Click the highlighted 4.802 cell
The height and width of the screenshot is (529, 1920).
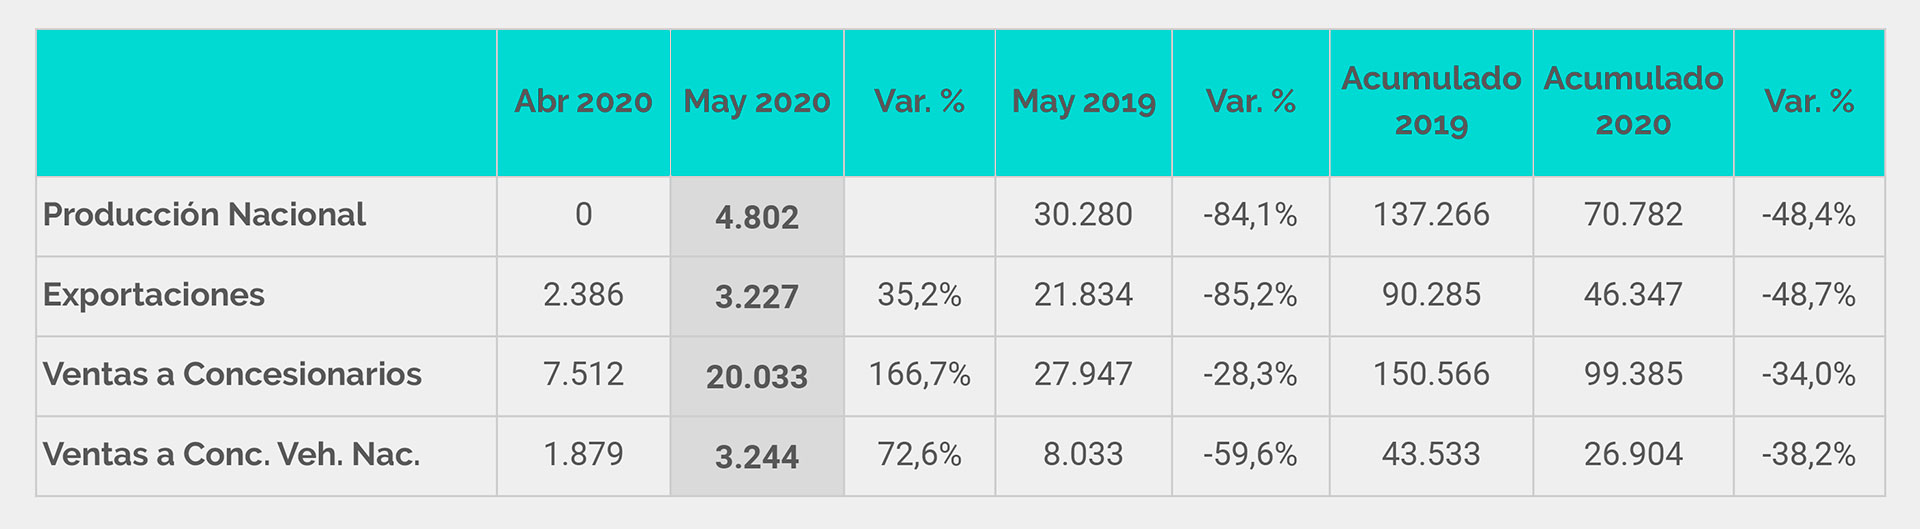click(x=757, y=217)
